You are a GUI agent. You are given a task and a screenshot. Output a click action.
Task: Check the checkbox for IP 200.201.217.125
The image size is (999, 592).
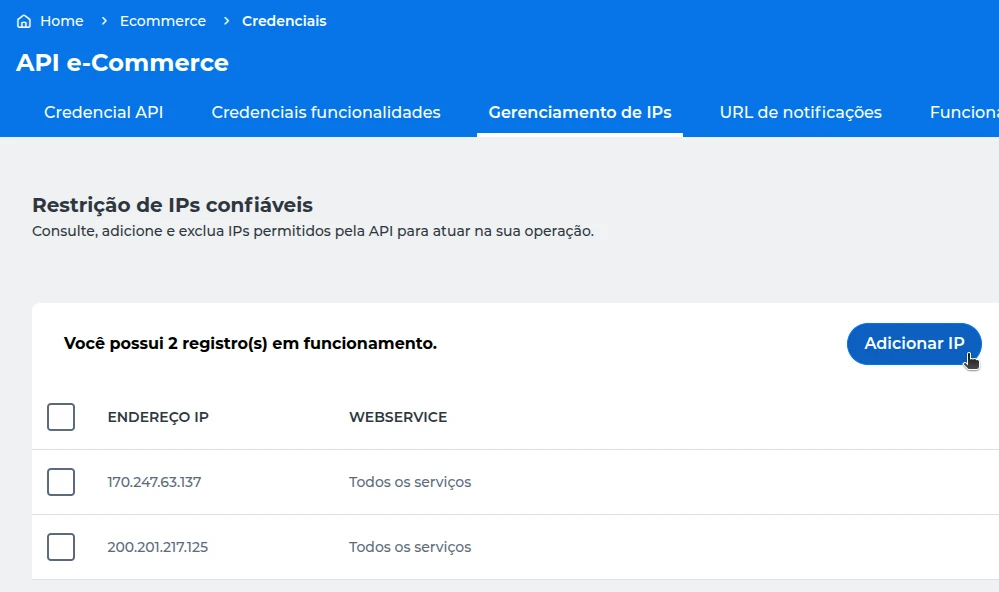click(x=61, y=547)
